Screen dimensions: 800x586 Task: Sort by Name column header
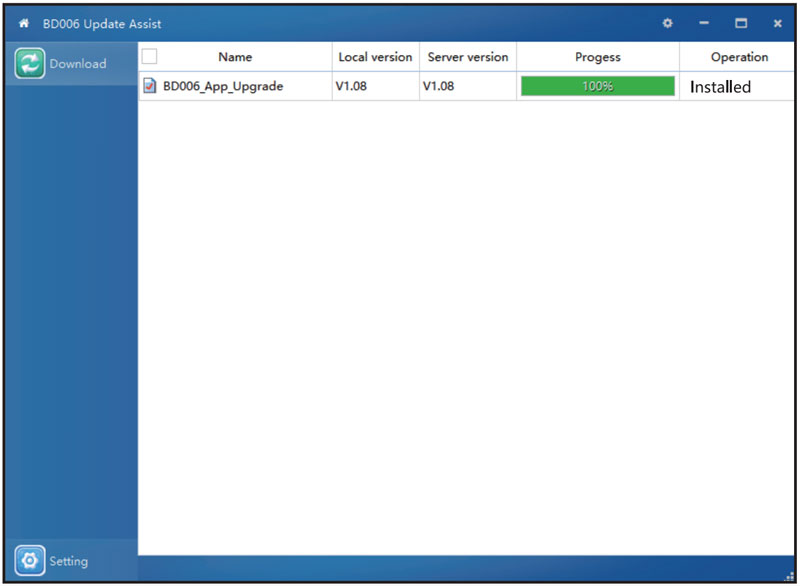coord(235,57)
